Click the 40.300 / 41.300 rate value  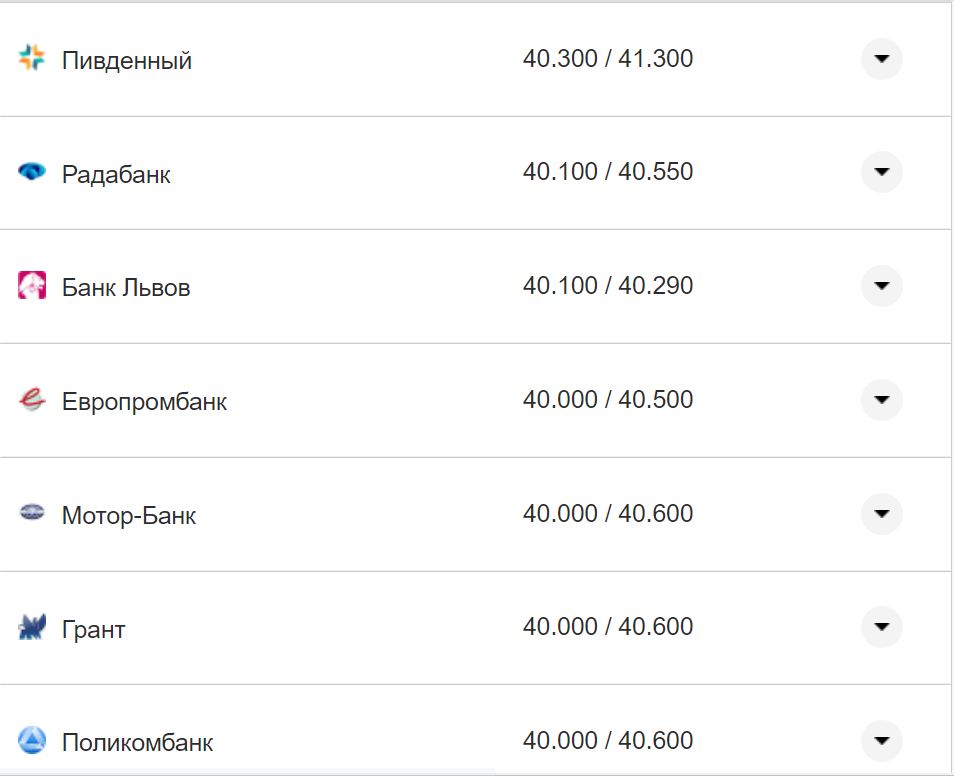607,59
